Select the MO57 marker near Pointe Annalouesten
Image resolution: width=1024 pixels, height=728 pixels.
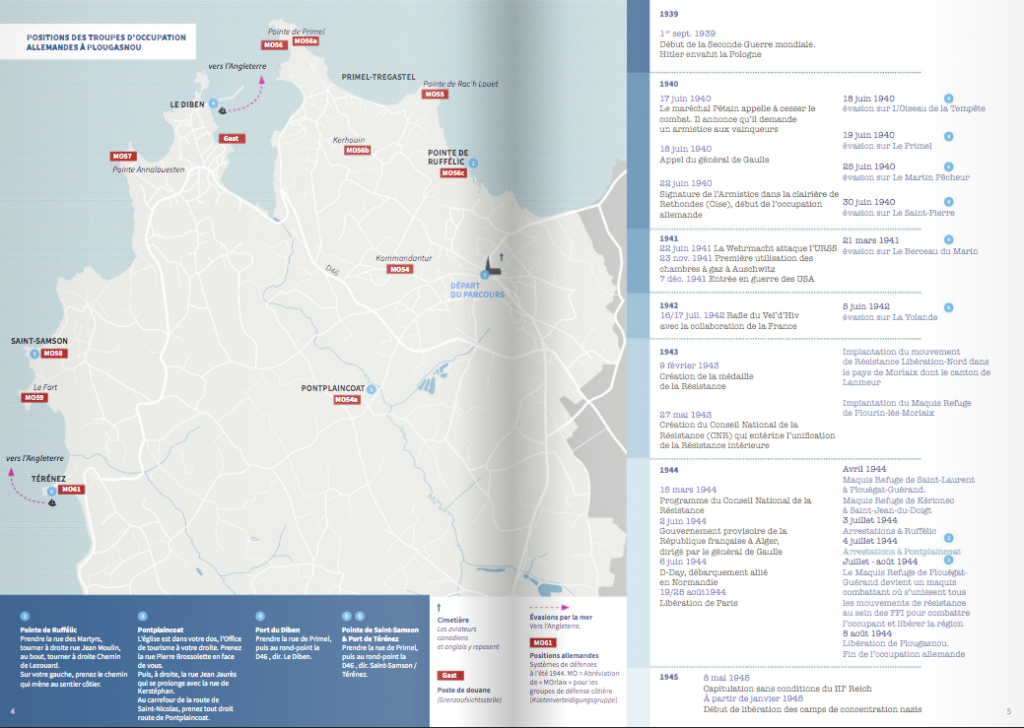(122, 156)
